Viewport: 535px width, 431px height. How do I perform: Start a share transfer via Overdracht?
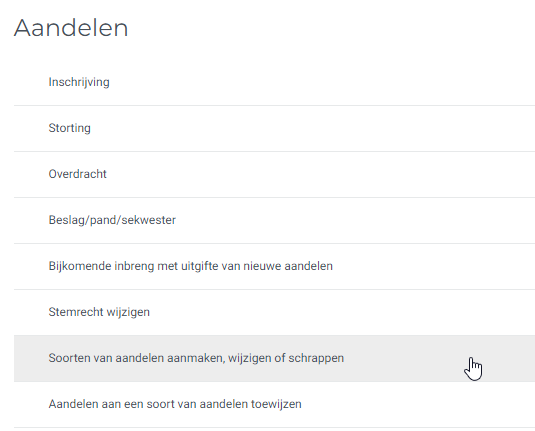point(274,174)
